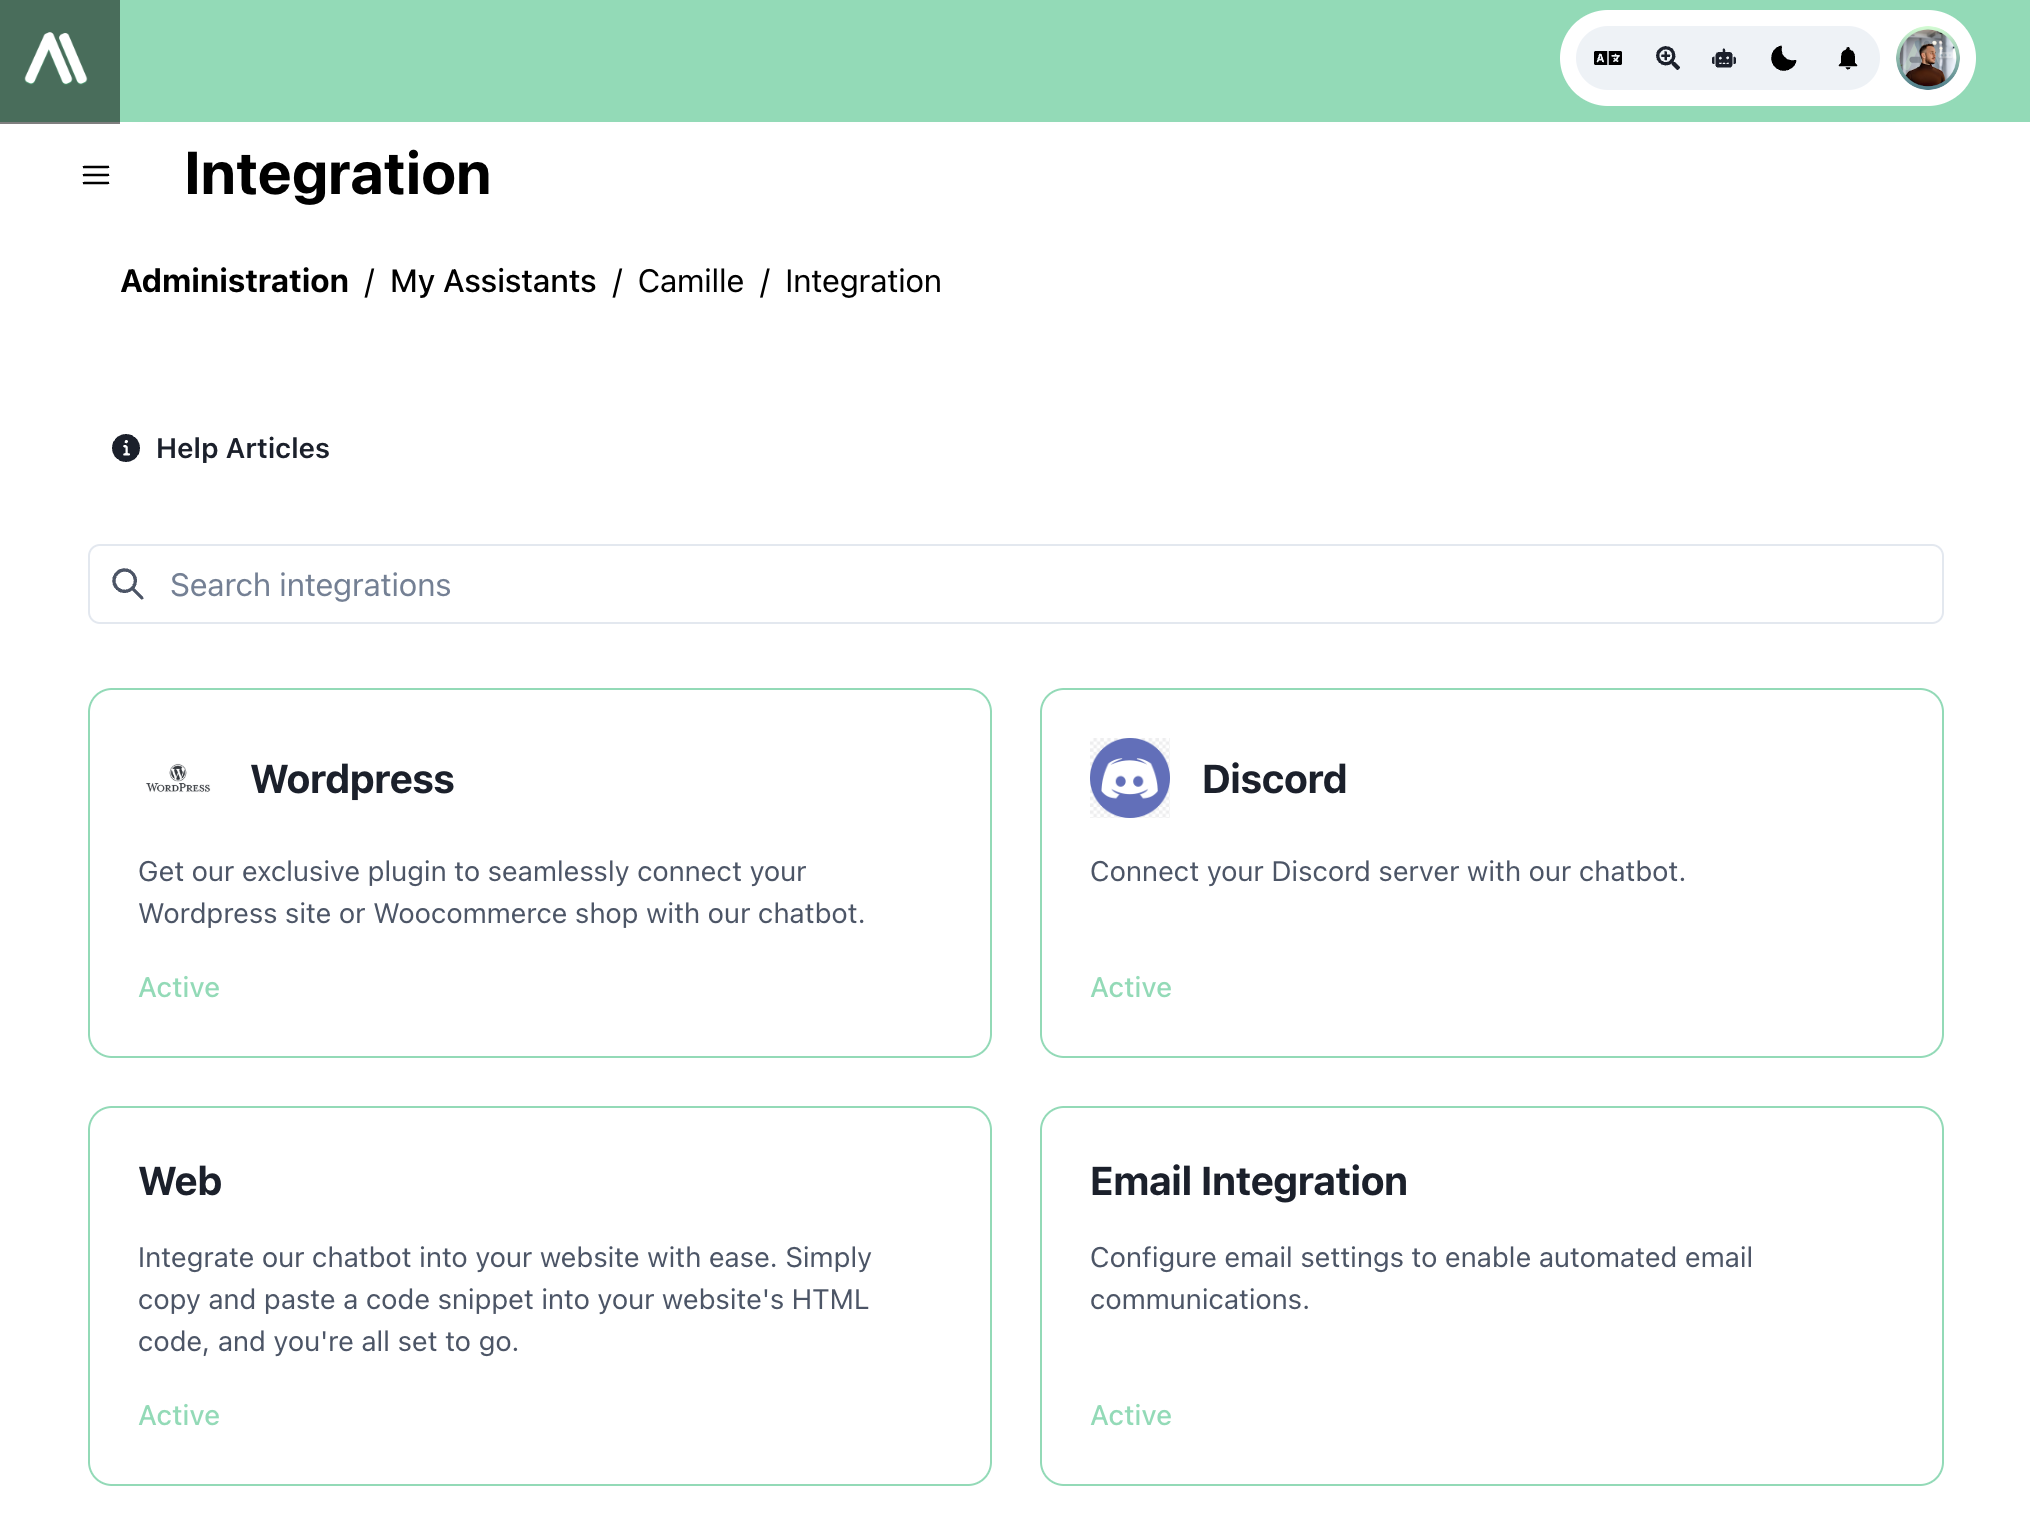Click the Email Integration Active link
The width and height of the screenshot is (2030, 1524).
pos(1130,1415)
